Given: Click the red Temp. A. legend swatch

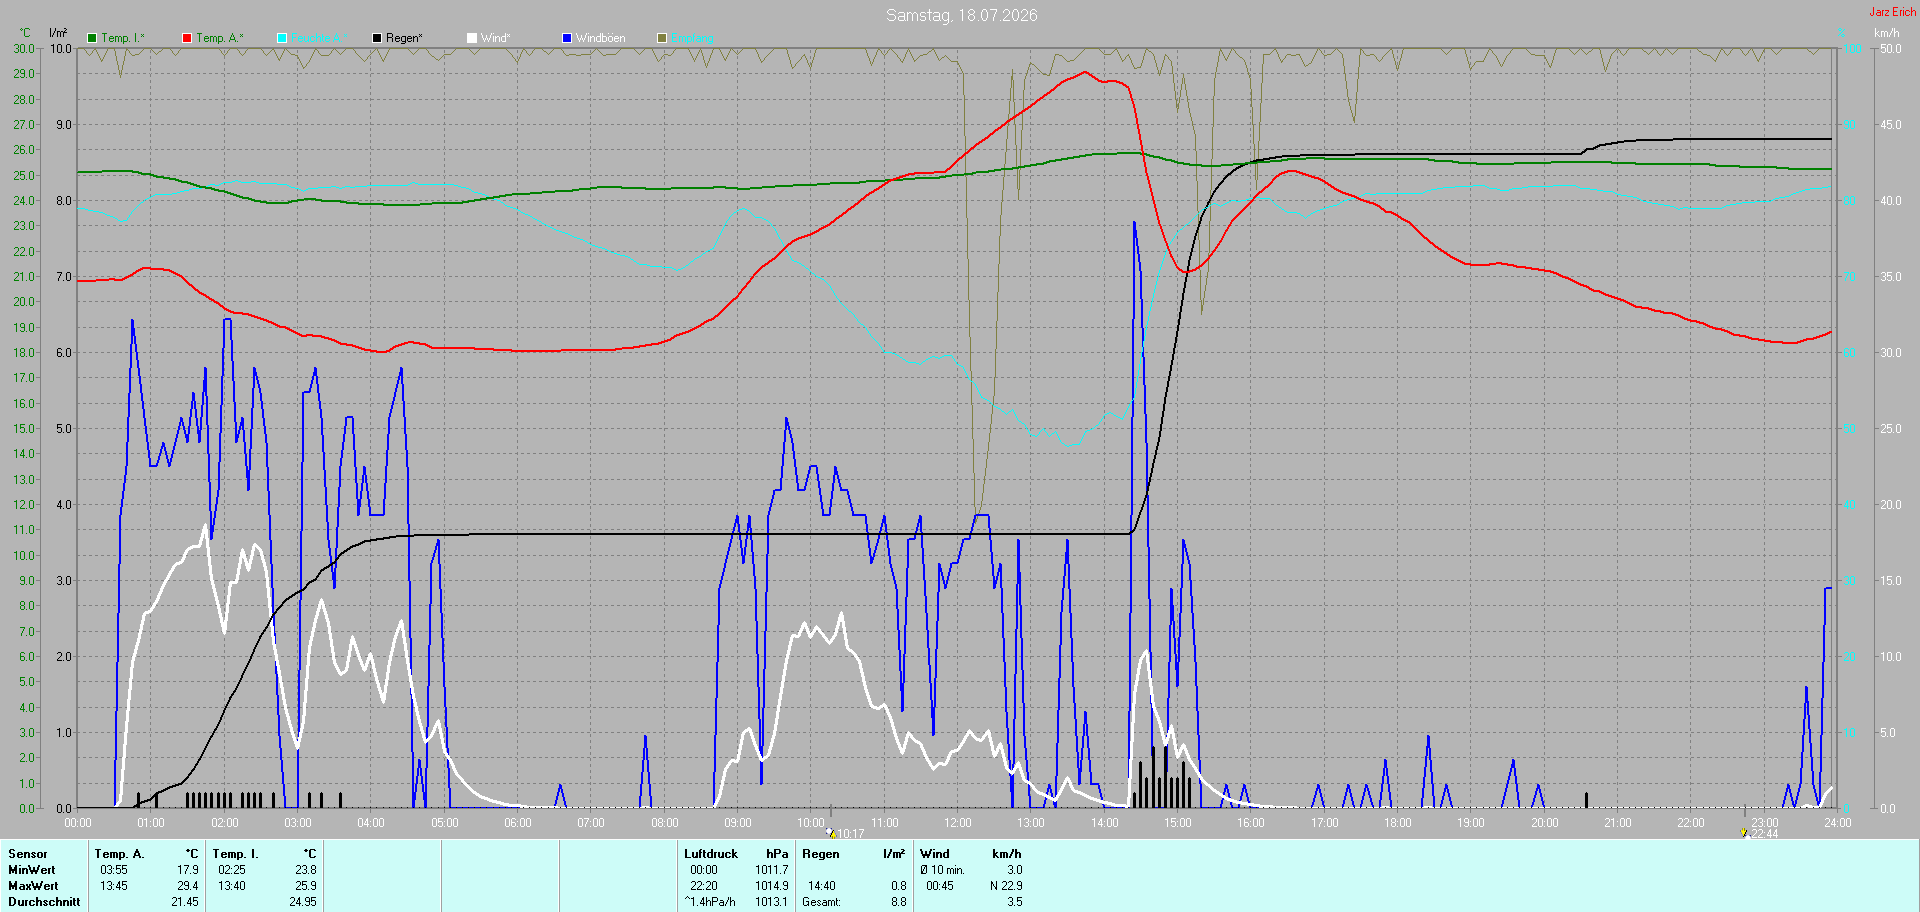Looking at the screenshot, I should 187,38.
